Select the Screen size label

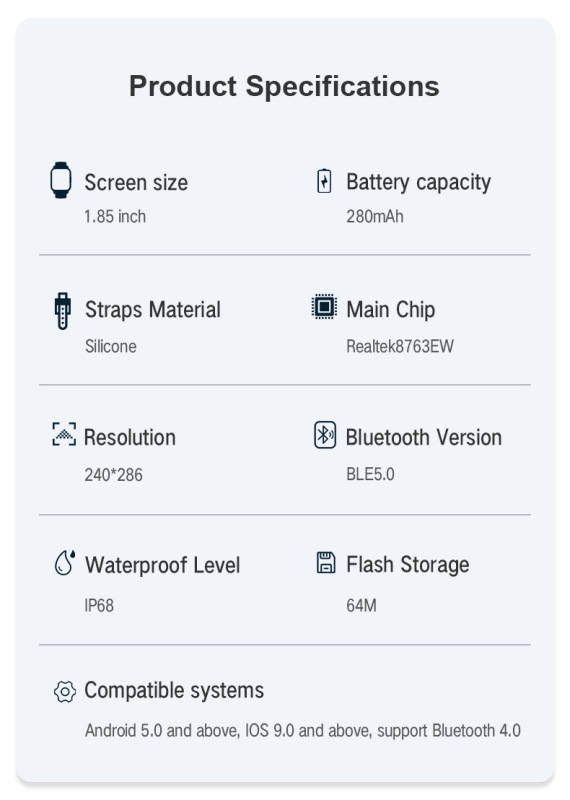click(136, 183)
